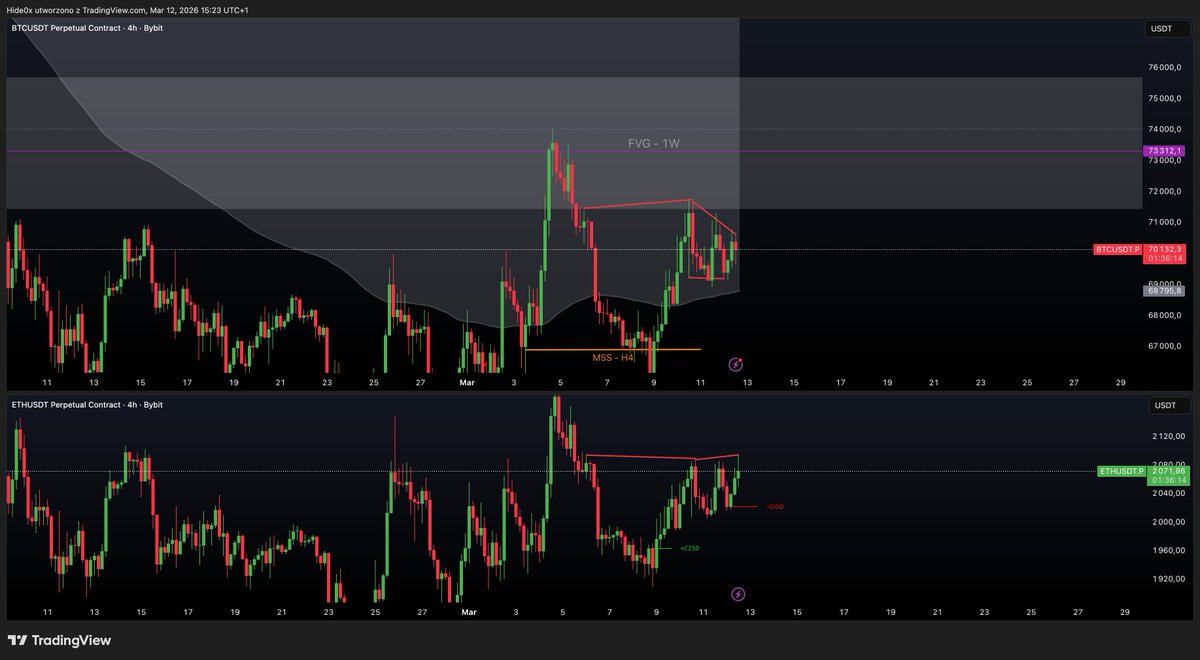The width and height of the screenshot is (1200, 660).
Task: Click the 'Hide0x utworzono z TradingView.com' header text
Action: 76,10
